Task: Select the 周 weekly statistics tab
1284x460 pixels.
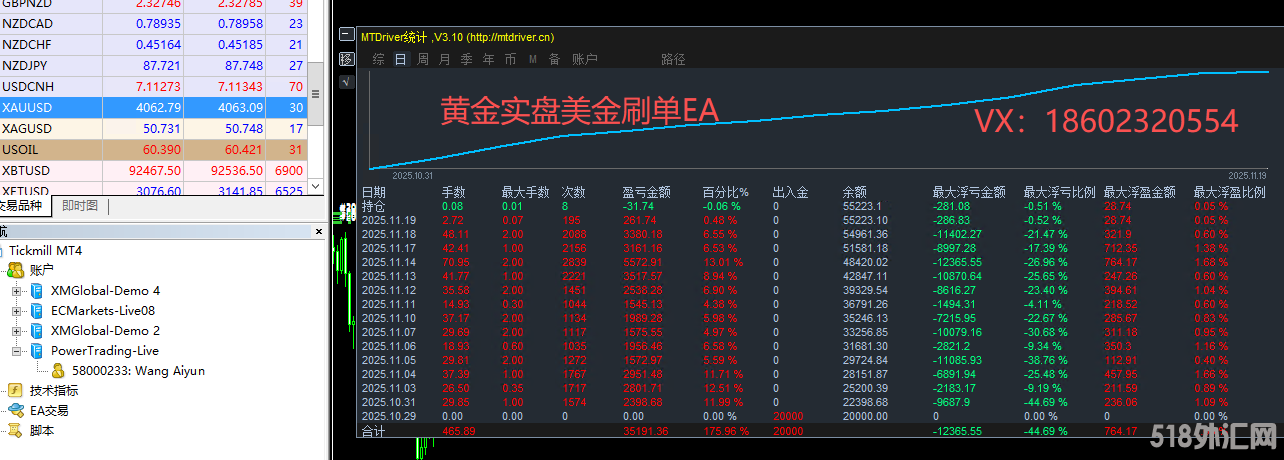Action: point(423,59)
